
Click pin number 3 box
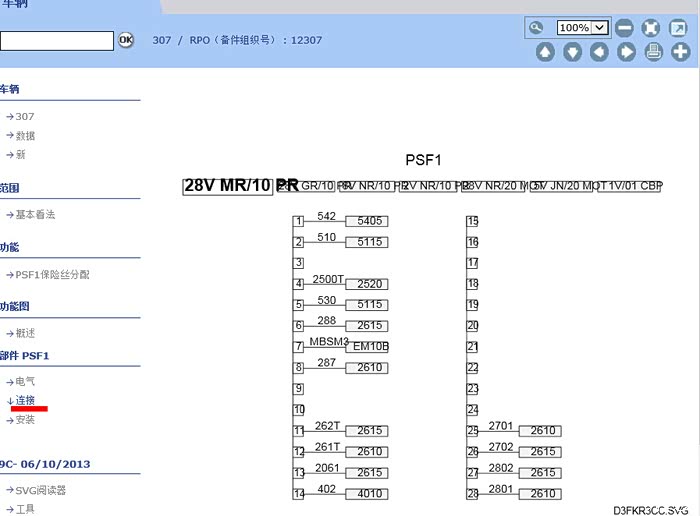click(299, 263)
